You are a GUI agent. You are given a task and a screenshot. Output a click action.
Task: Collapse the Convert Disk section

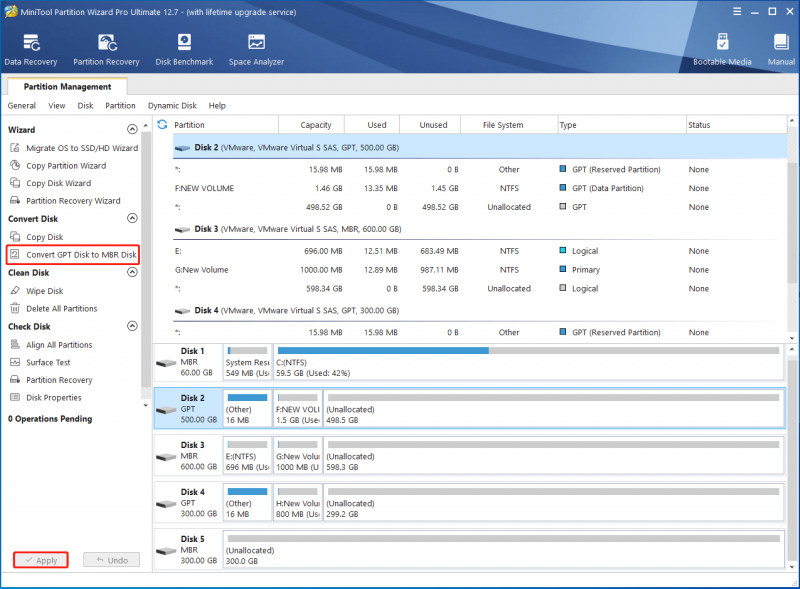coord(132,218)
